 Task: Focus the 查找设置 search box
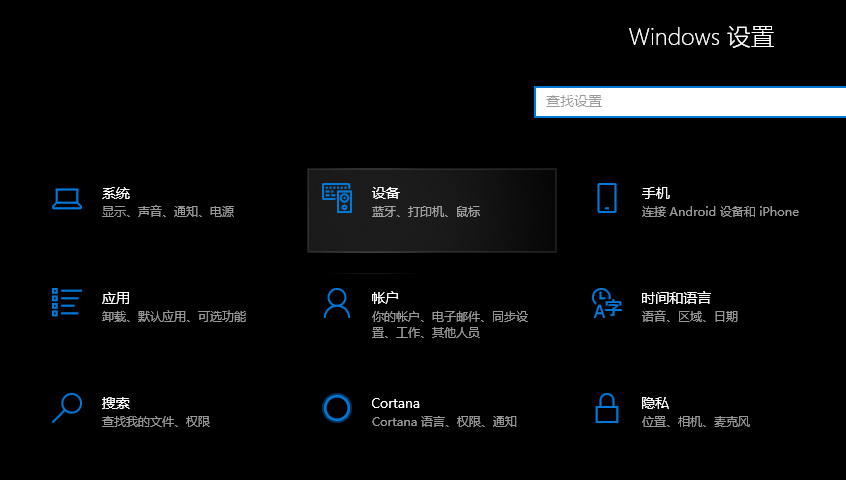(x=690, y=101)
